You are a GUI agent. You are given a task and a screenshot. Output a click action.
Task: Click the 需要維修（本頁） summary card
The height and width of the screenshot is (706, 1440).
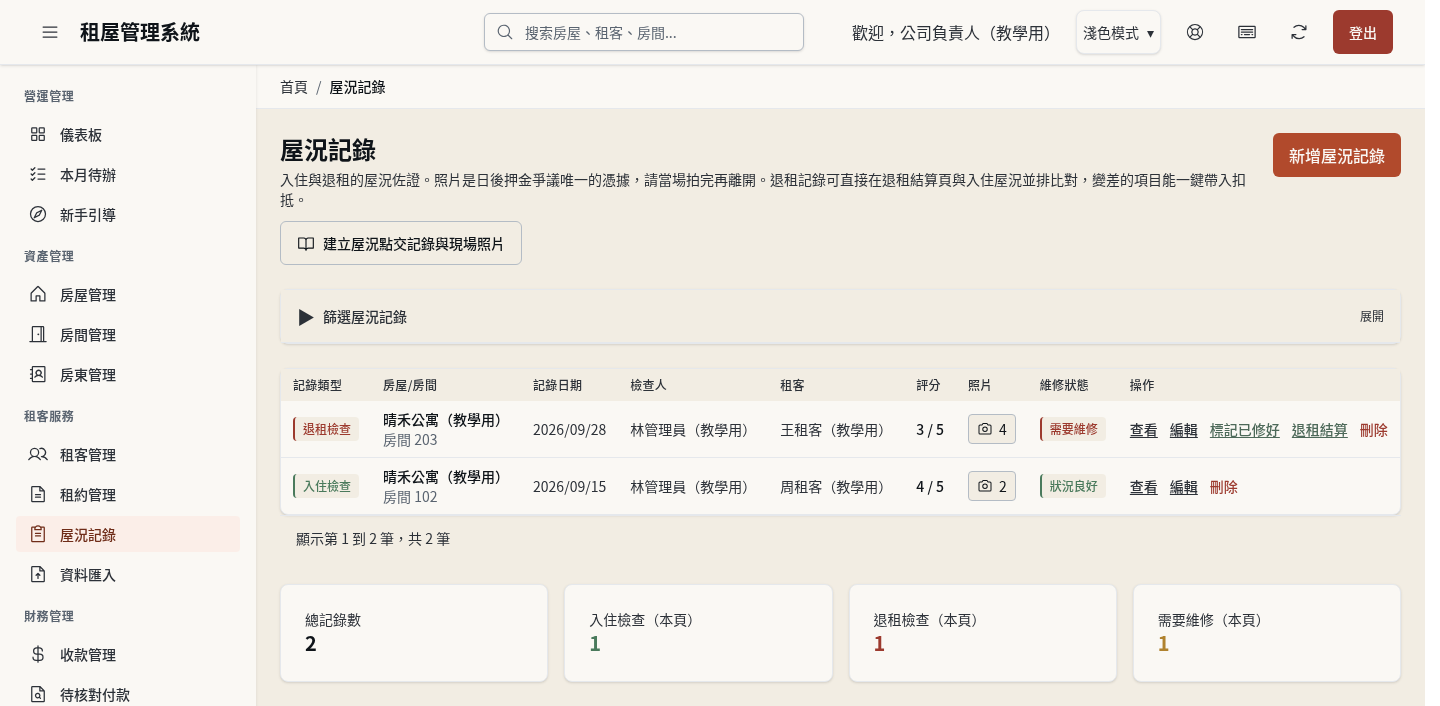pos(1266,633)
